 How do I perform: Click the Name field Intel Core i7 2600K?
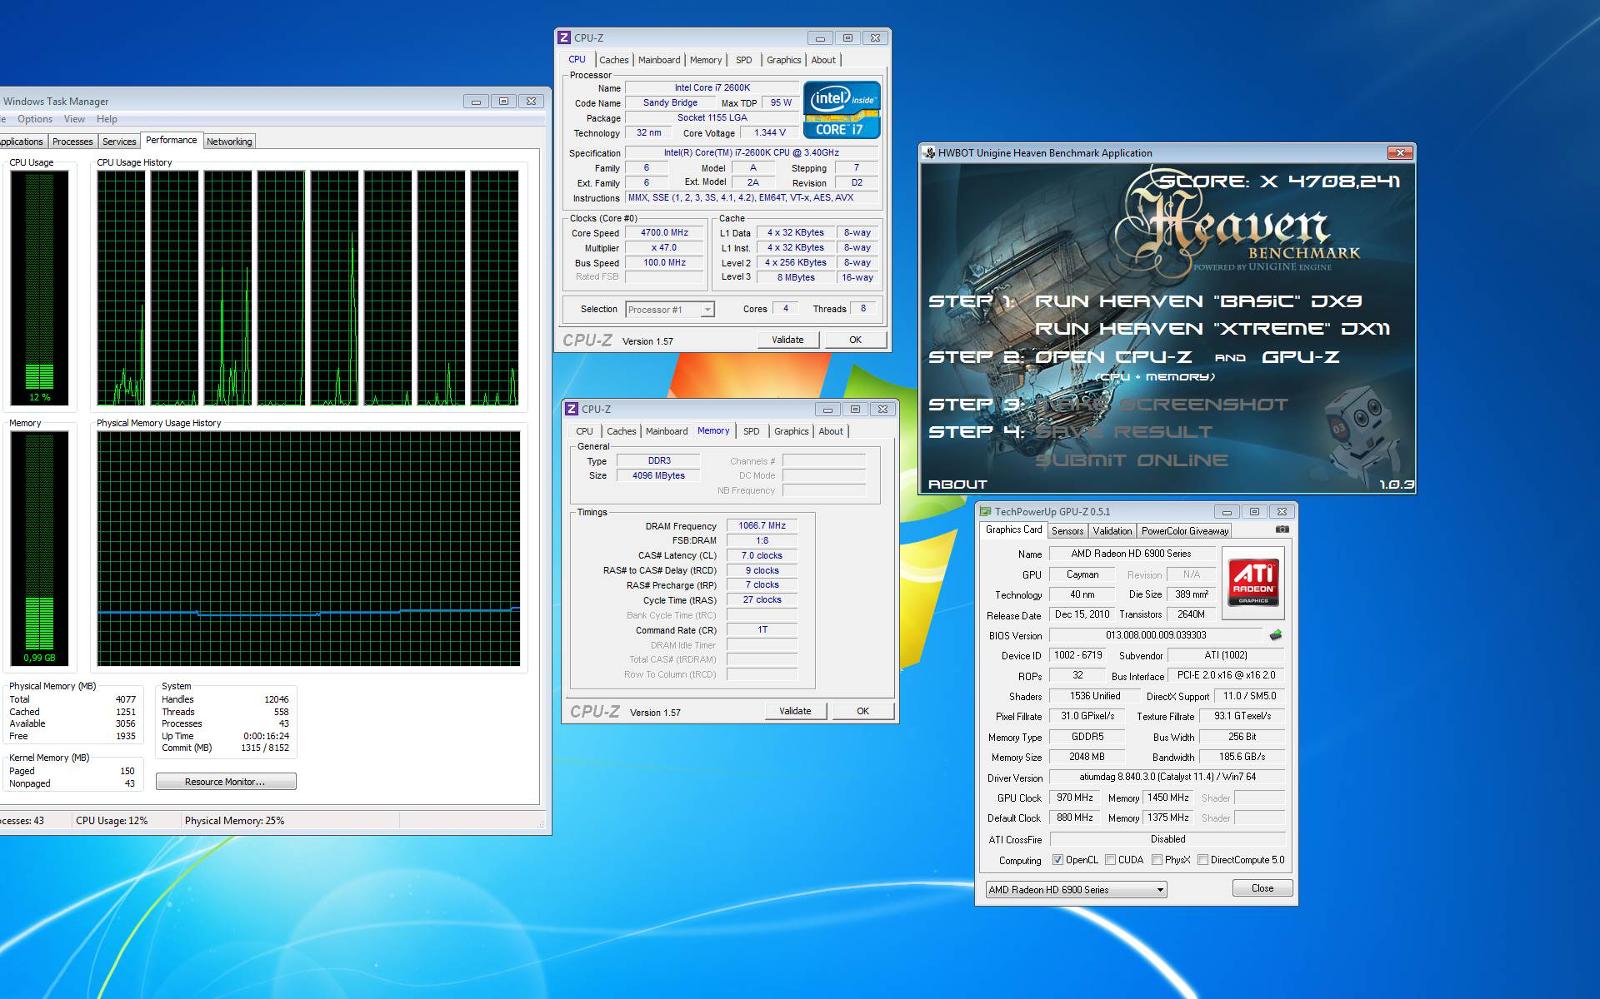click(712, 88)
